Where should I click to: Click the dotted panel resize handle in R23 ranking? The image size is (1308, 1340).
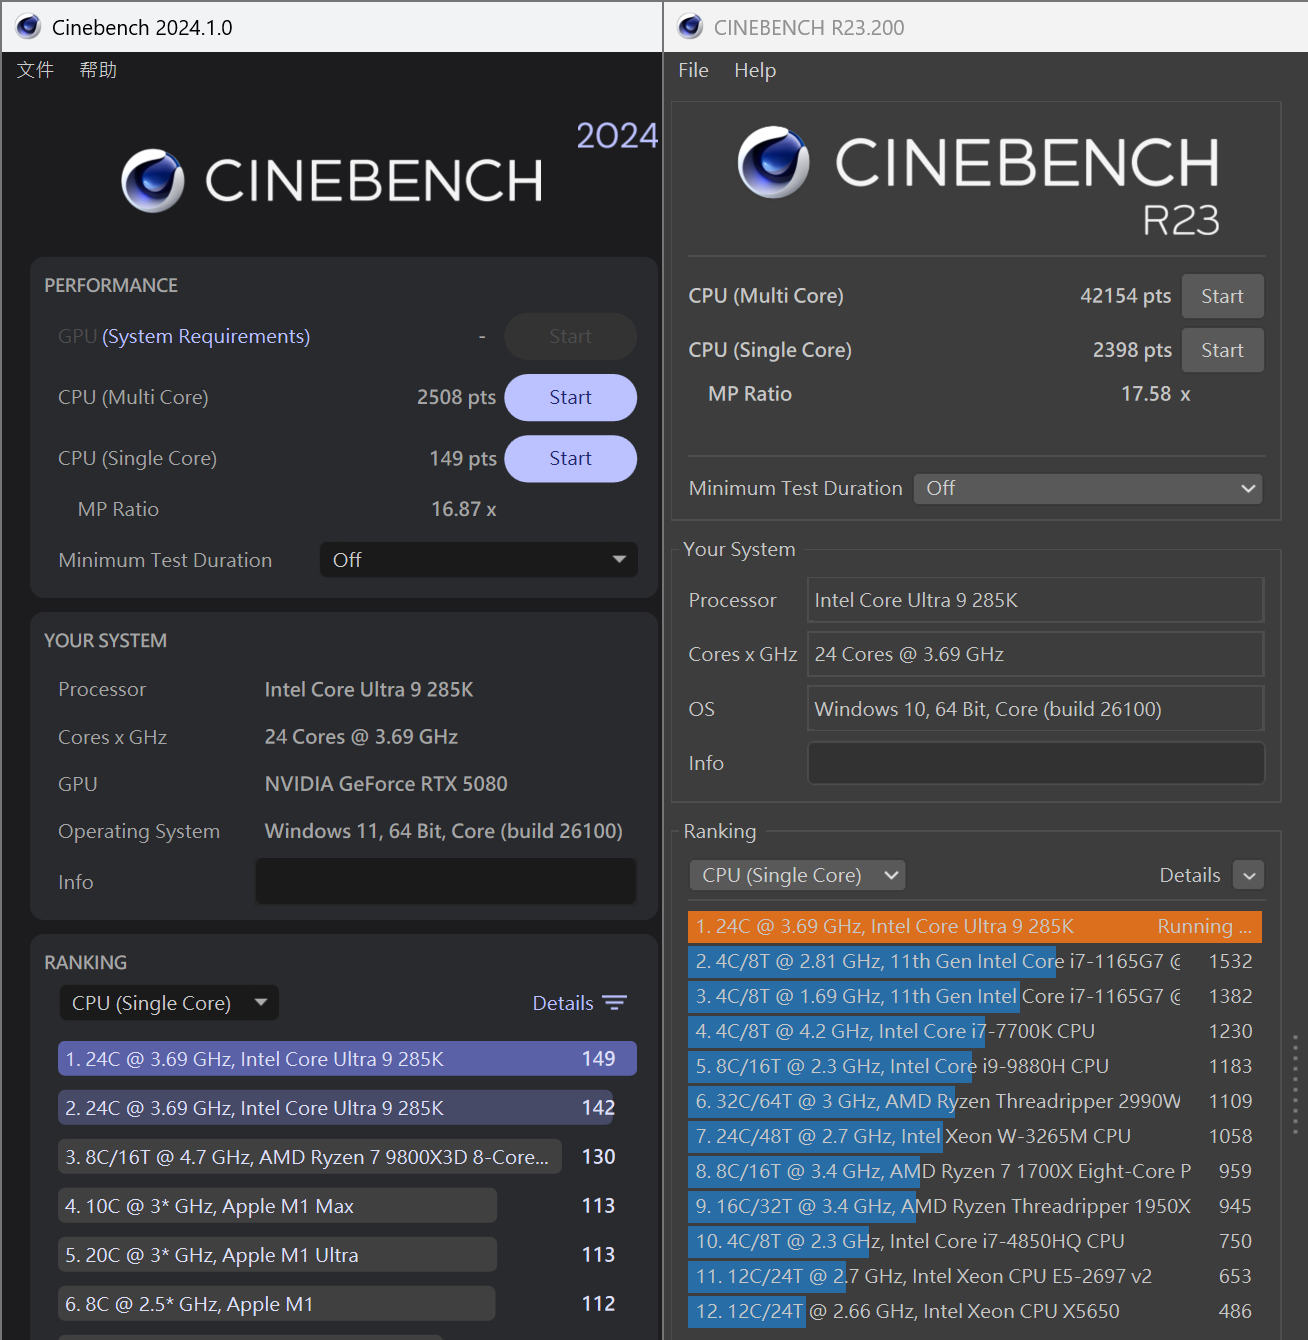point(1295,1084)
